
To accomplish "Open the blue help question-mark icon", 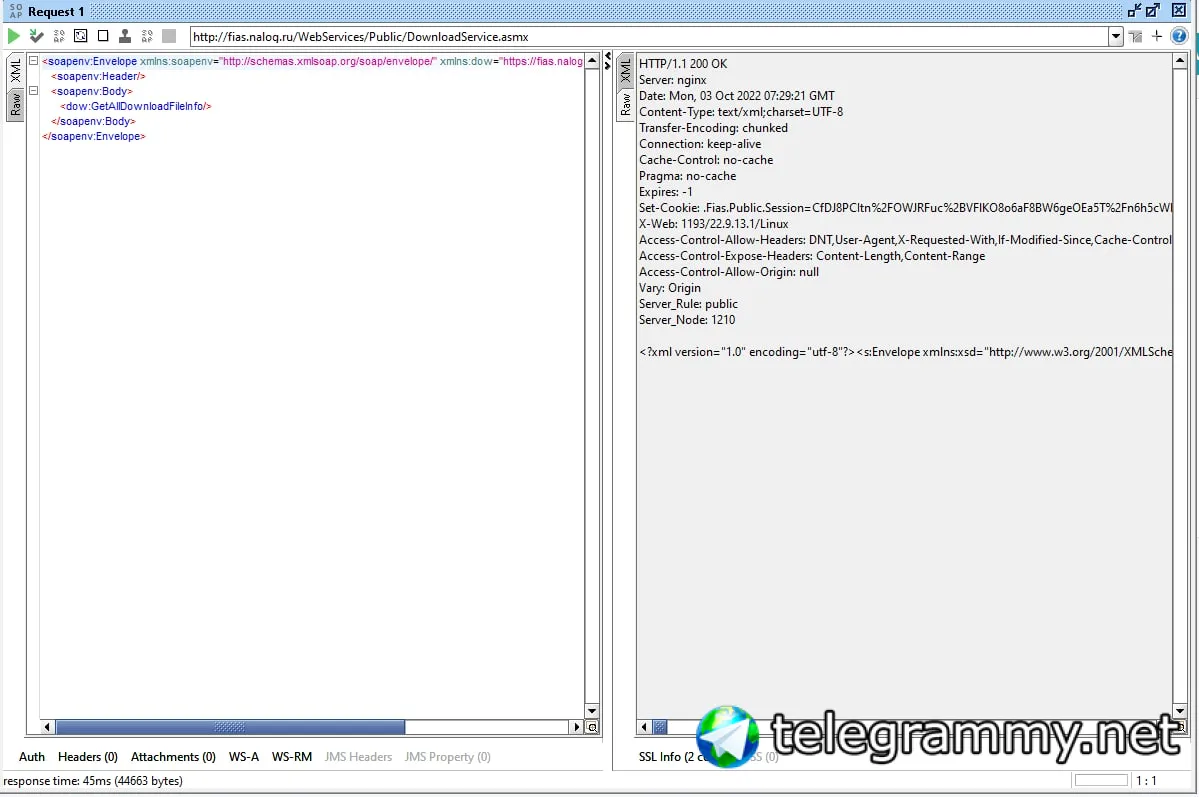I will tap(1179, 36).
